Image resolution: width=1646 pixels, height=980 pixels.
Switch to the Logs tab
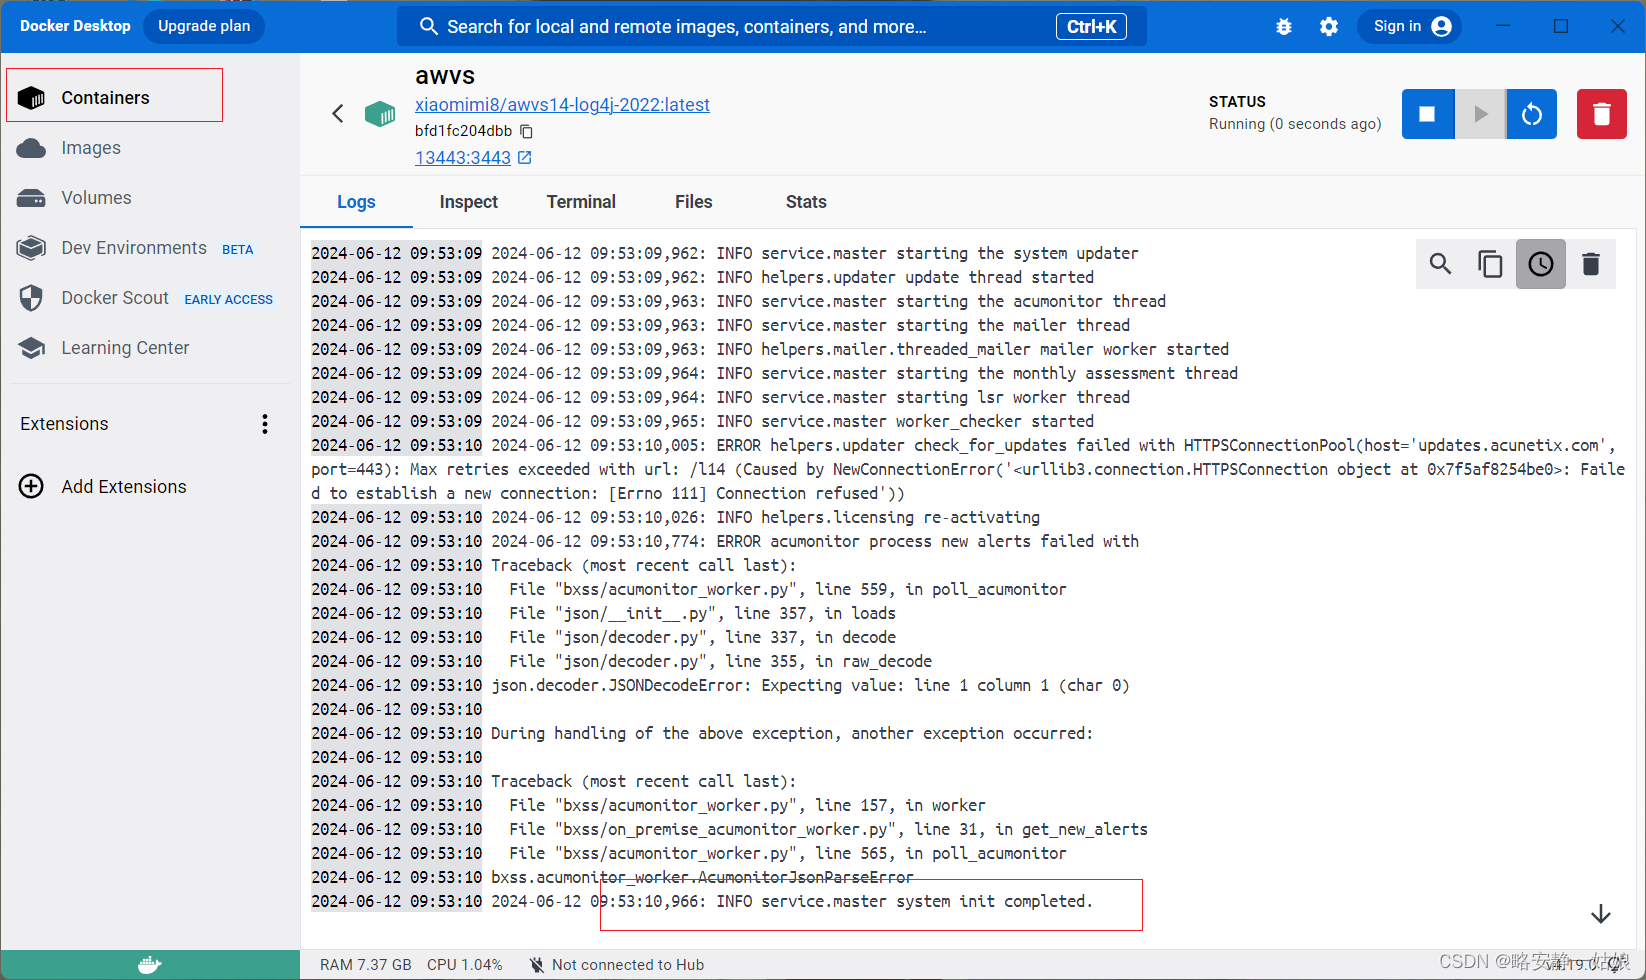click(356, 202)
